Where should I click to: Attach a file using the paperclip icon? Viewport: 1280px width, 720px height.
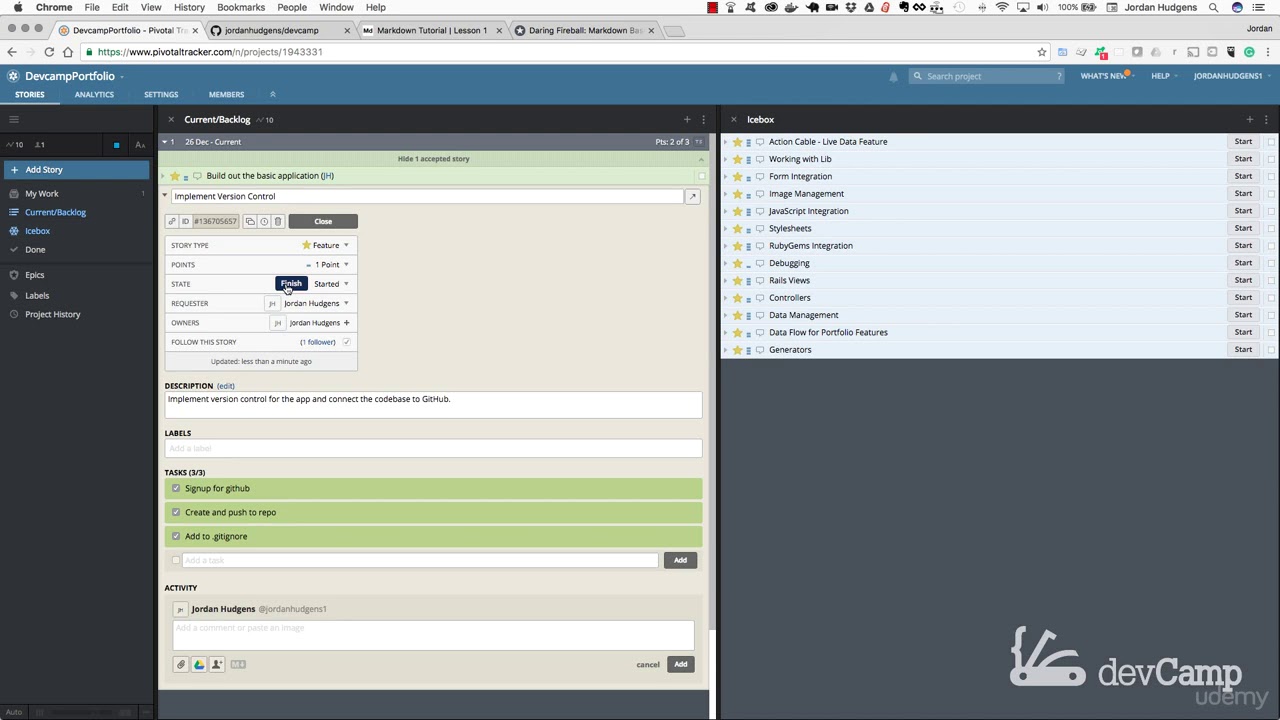(x=181, y=664)
